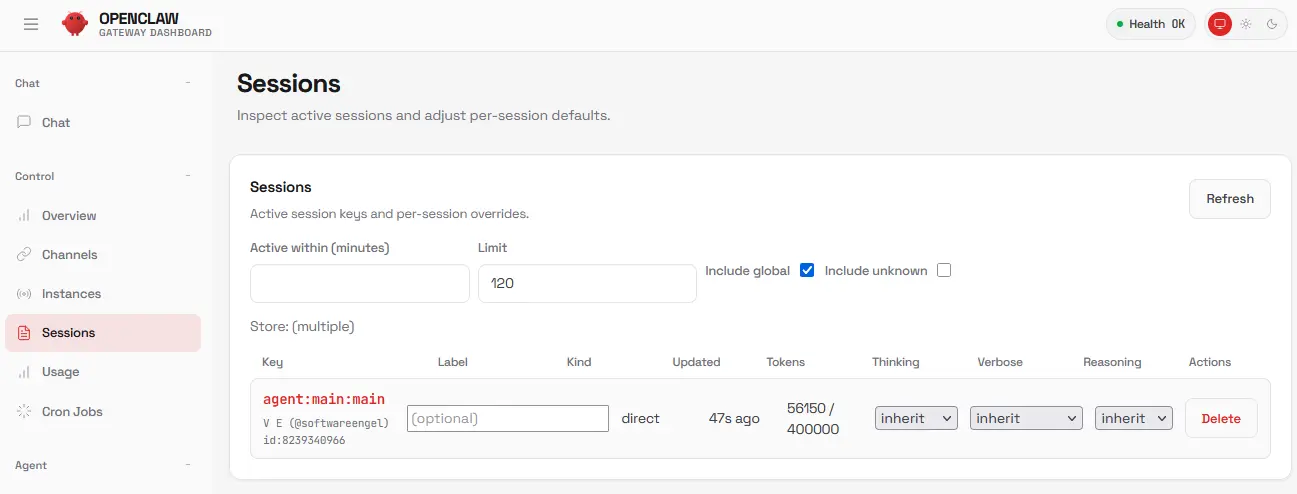Click the Cron Jobs spinner icon
The height and width of the screenshot is (494, 1297).
tap(24, 411)
